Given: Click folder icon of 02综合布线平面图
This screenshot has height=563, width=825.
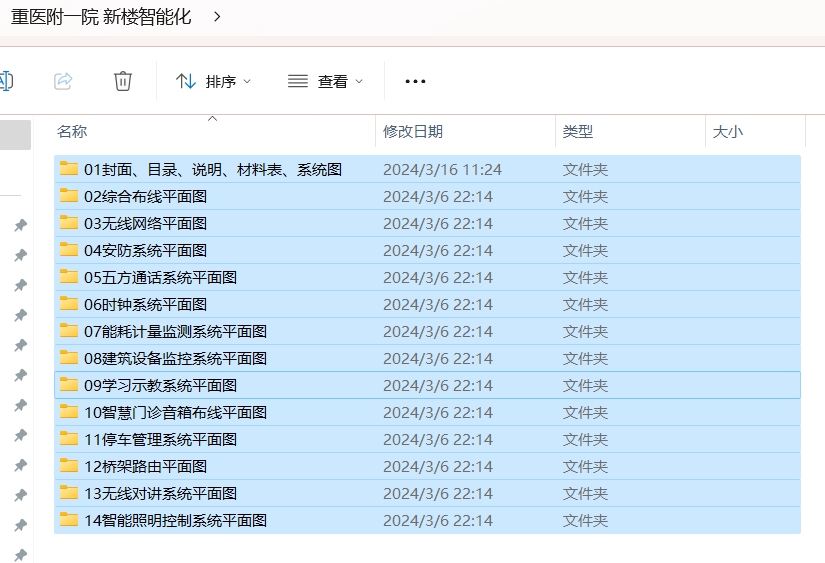Looking at the screenshot, I should [x=69, y=196].
